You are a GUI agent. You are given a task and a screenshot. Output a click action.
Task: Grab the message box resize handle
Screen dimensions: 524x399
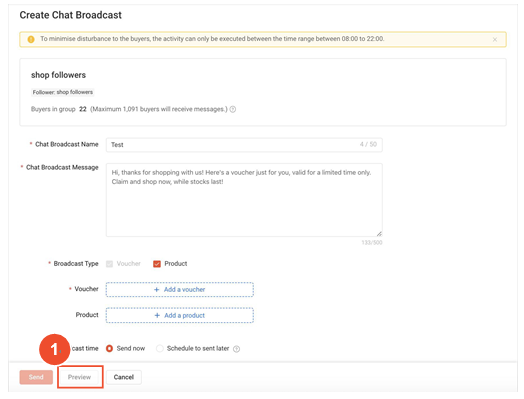[x=379, y=234]
